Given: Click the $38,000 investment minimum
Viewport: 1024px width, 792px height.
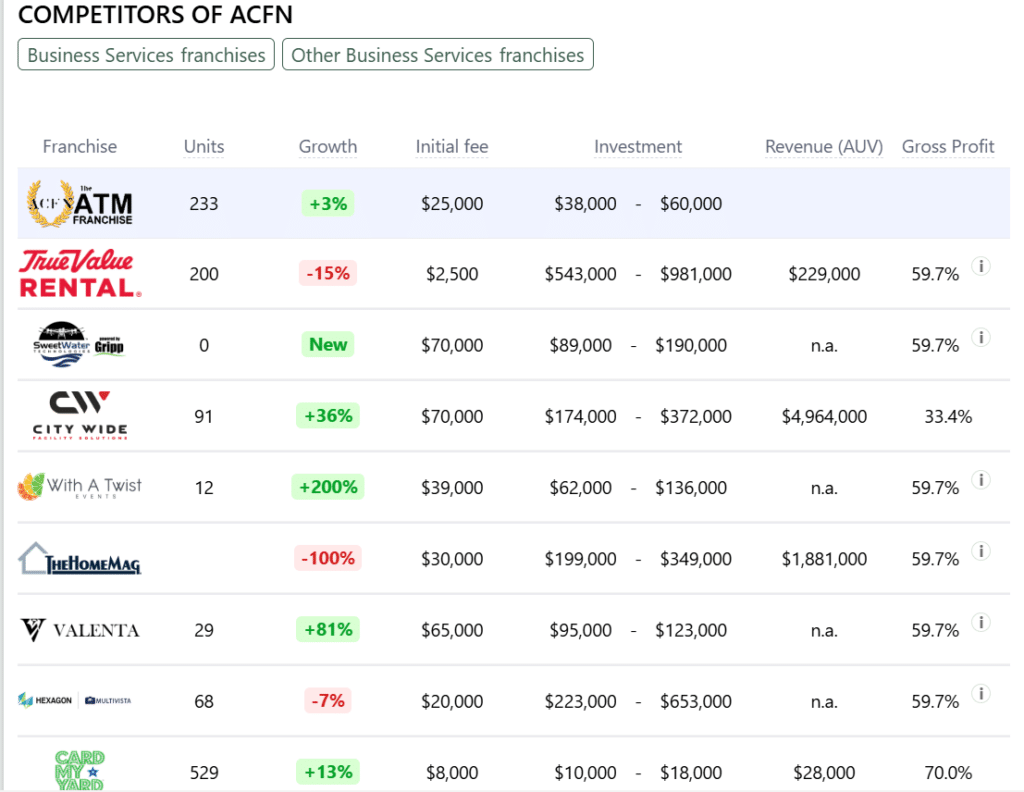Looking at the screenshot, I should [x=585, y=204].
